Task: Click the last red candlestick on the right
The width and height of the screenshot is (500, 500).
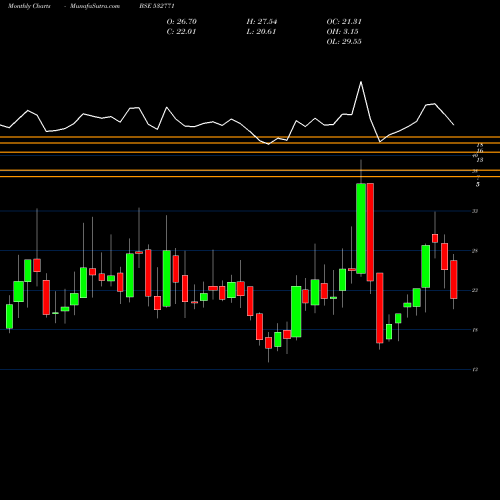Action: coord(454,279)
